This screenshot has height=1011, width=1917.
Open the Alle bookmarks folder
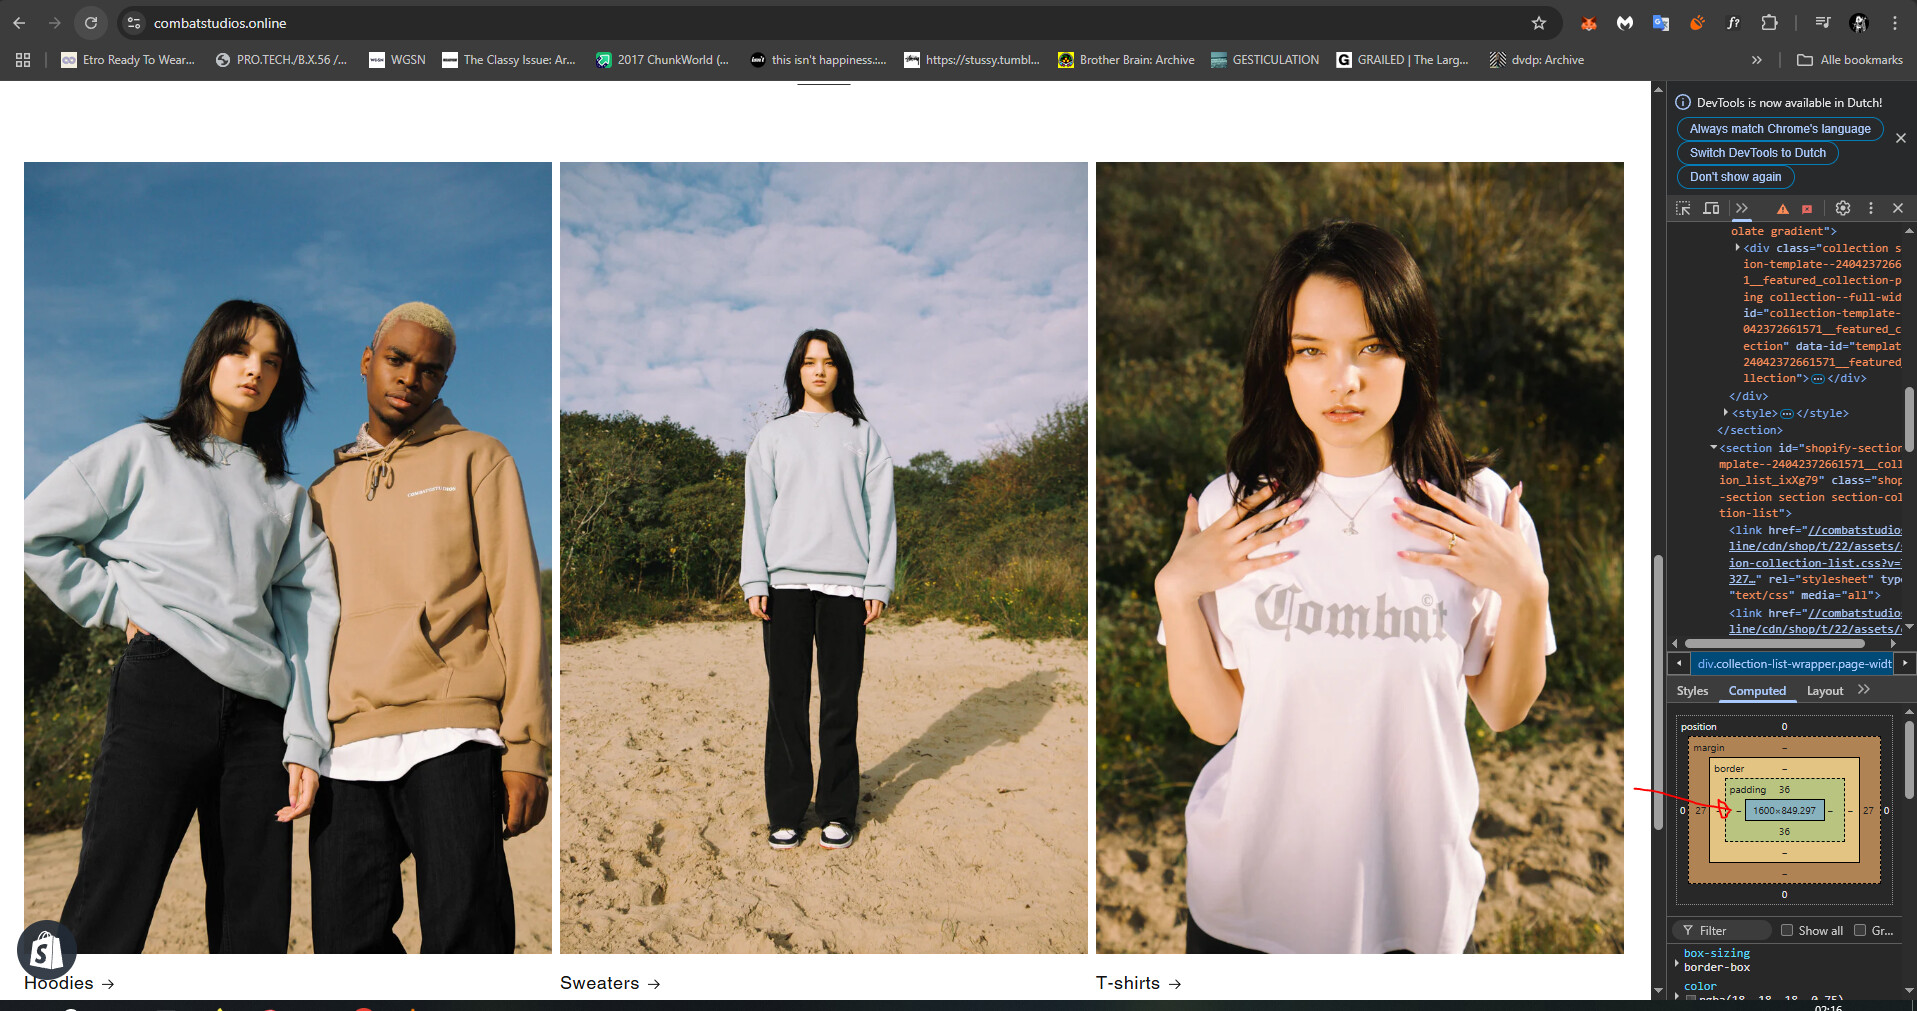(1850, 60)
